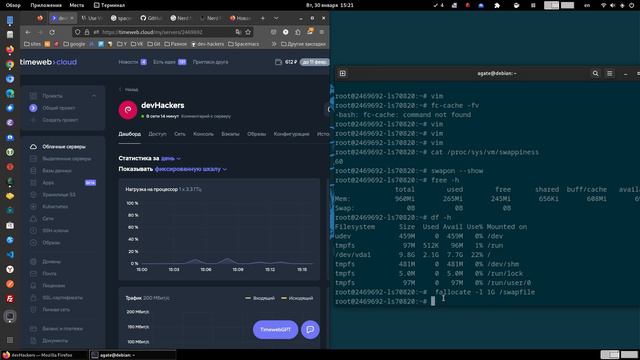The width and height of the screenshot is (640, 360).
Task: Click Создать проект in sidebar
Action: (60, 120)
